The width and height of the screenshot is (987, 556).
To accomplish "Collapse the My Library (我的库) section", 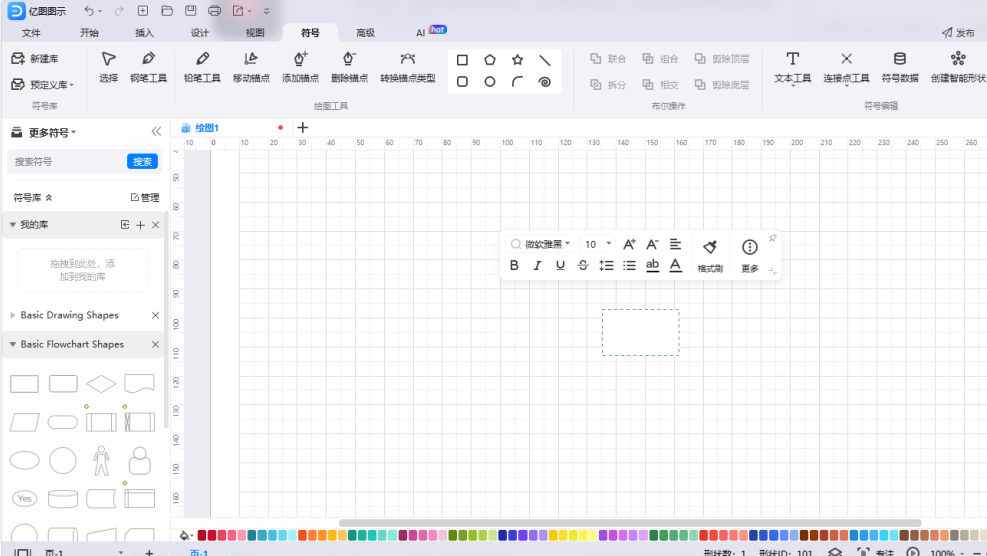I will (13, 225).
